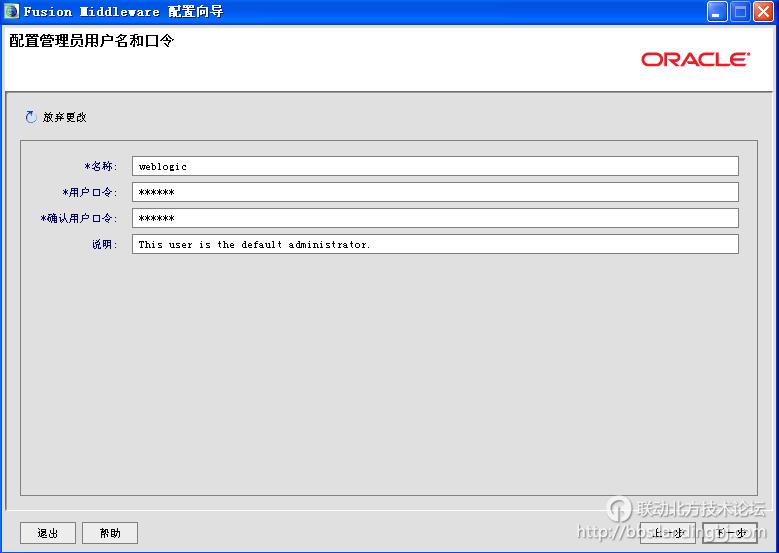Image resolution: width=779 pixels, height=553 pixels.
Task: Edit the 说明 description field
Action: point(435,244)
